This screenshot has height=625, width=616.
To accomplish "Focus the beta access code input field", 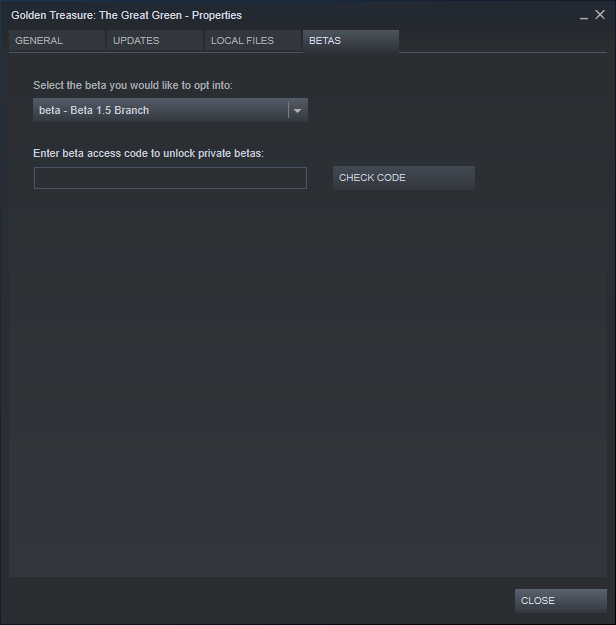I will pyautogui.click(x=170, y=178).
